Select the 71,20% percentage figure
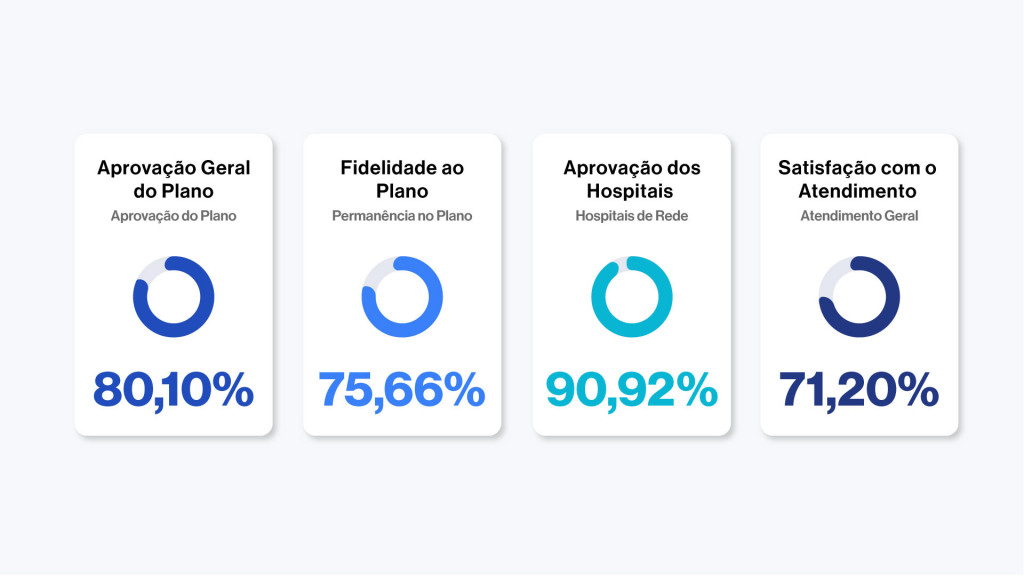The image size is (1024, 576). 859,389
